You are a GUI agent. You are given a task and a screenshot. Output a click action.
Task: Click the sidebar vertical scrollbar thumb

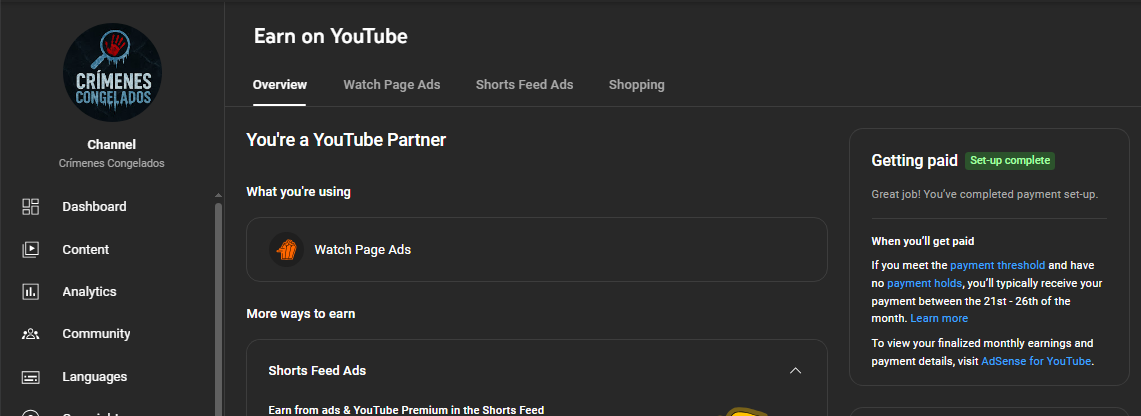click(x=218, y=309)
